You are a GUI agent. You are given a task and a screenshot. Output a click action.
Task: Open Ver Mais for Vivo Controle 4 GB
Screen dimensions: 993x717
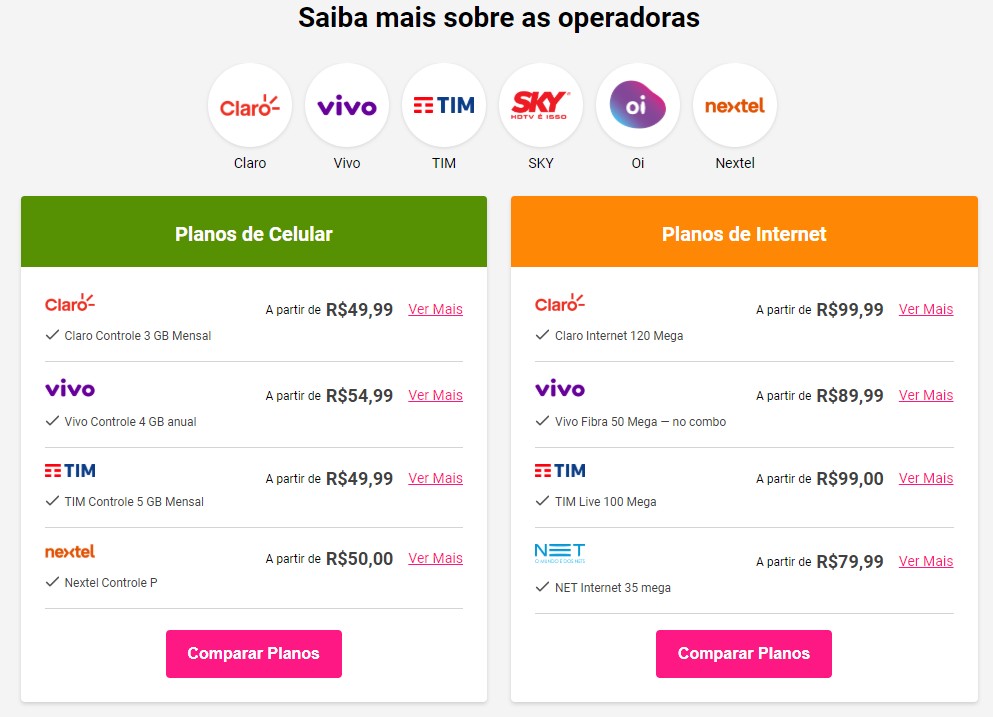pos(435,395)
